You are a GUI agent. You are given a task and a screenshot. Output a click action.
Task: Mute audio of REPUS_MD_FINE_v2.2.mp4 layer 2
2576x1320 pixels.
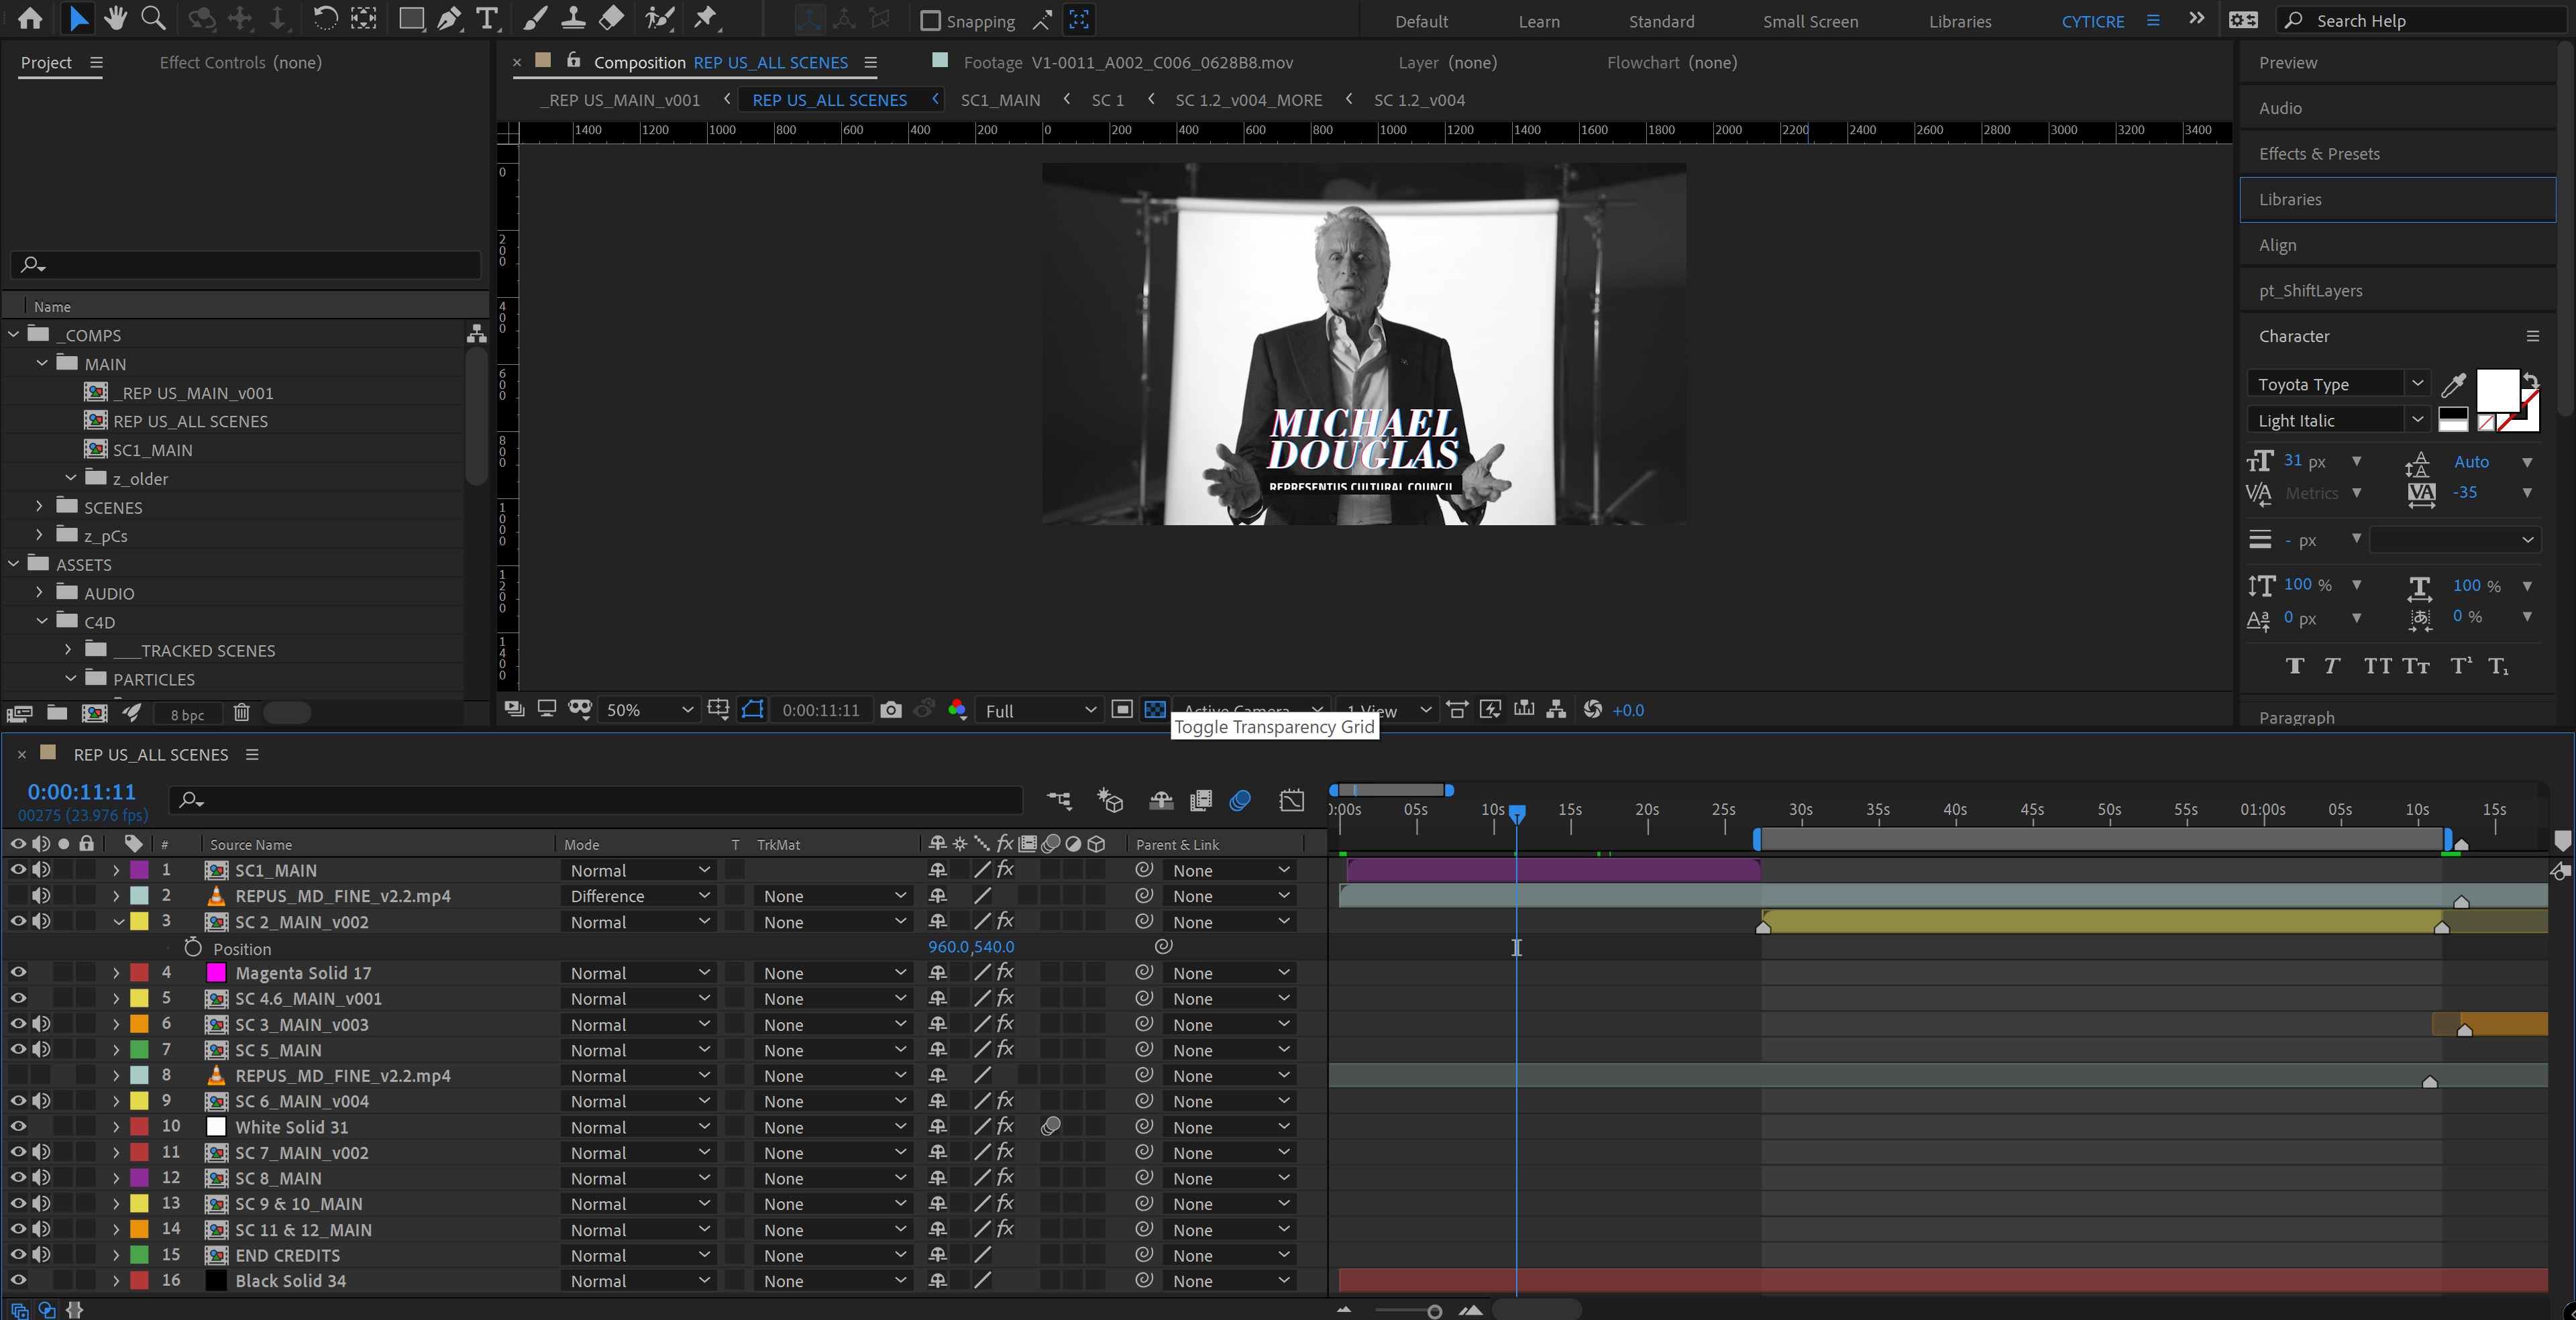[x=41, y=896]
